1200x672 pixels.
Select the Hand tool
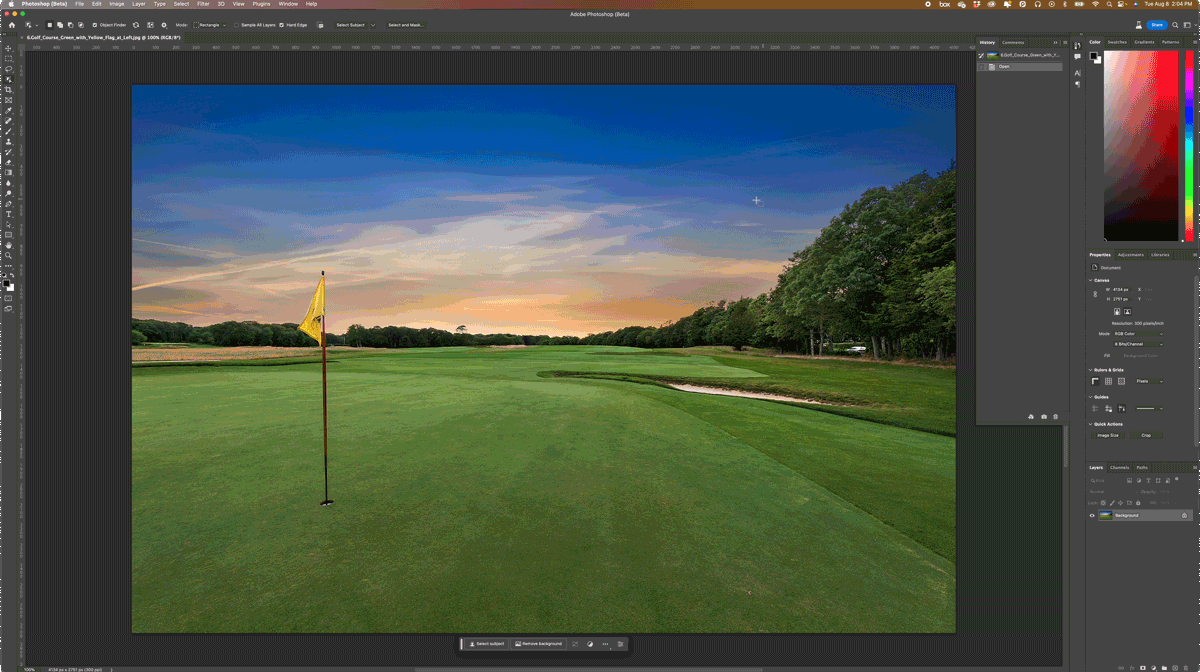point(8,244)
